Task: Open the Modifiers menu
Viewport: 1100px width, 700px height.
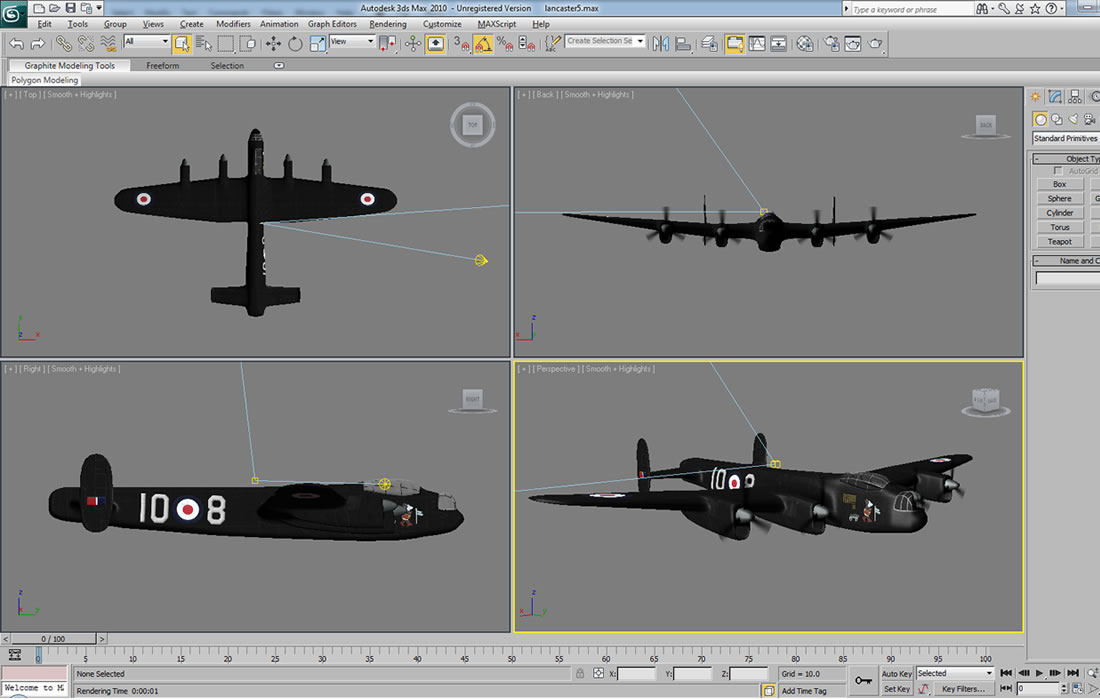Action: click(x=233, y=24)
